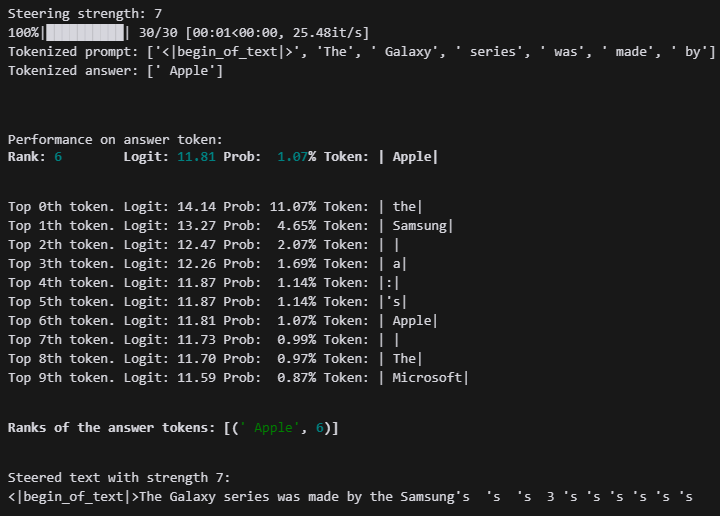Click the 'Top 1th token' Samsung row
The image size is (720, 516).
pyautogui.click(x=231, y=226)
